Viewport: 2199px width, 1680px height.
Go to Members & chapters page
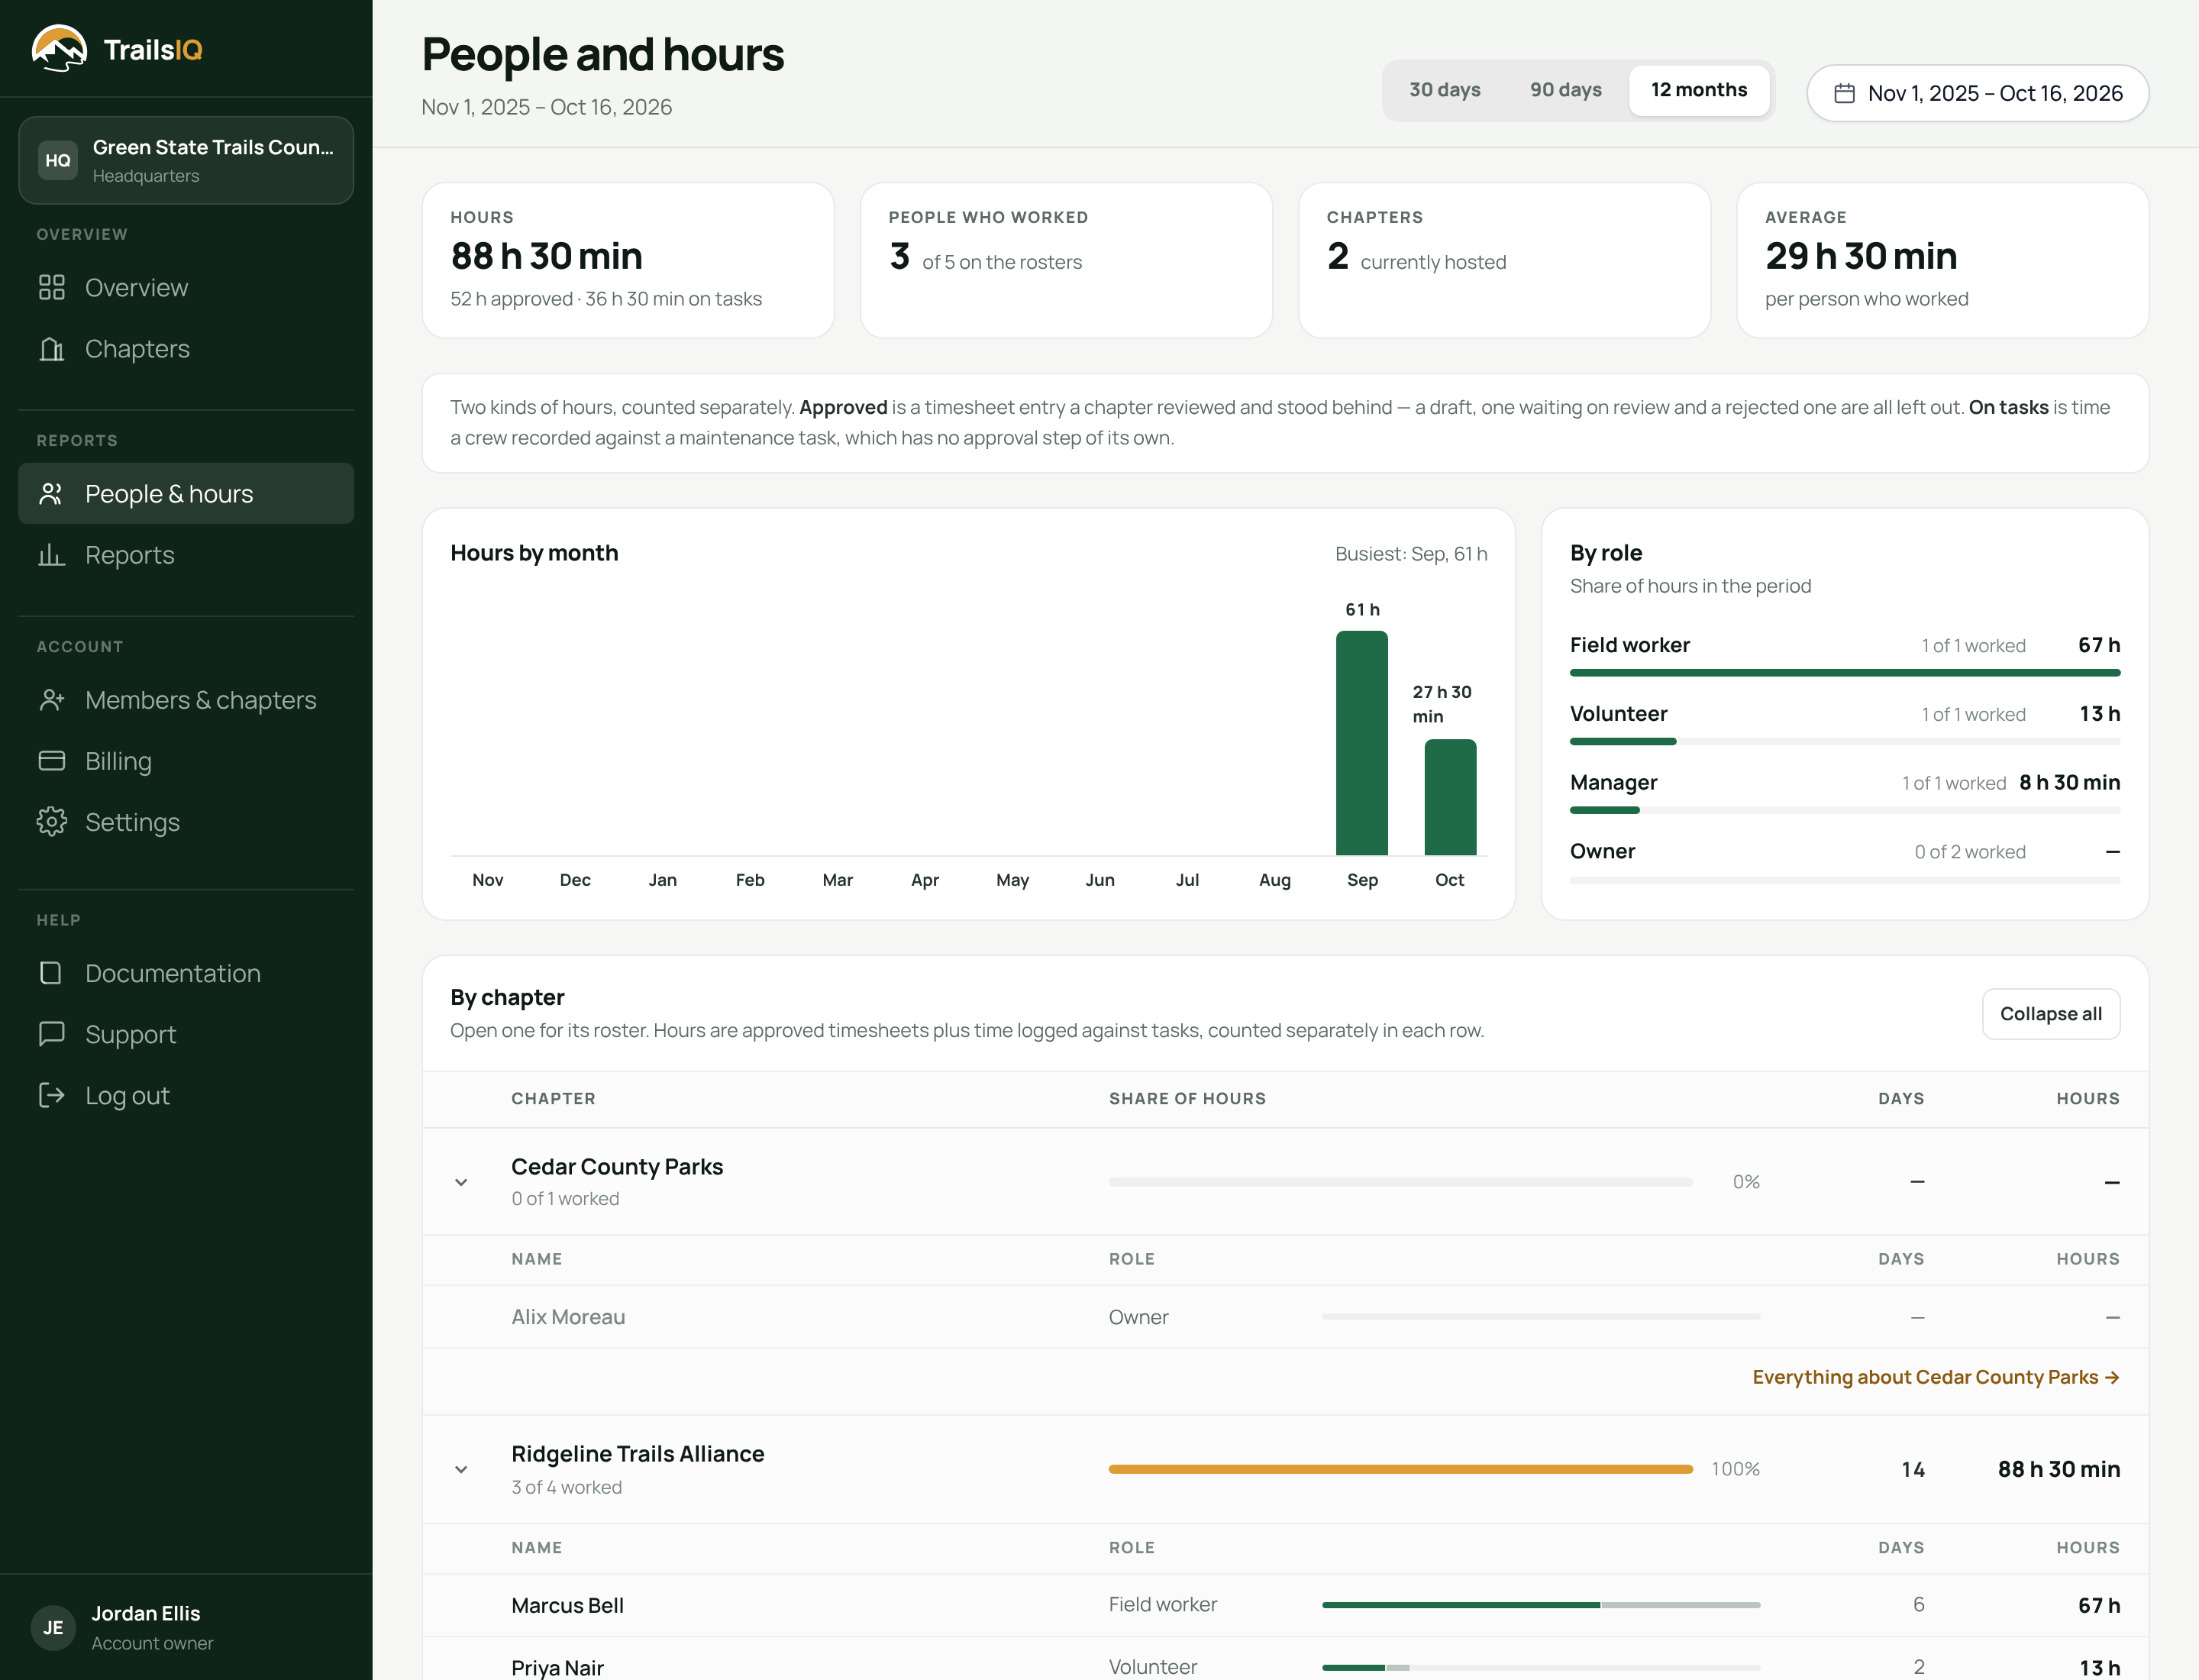tap(186, 700)
